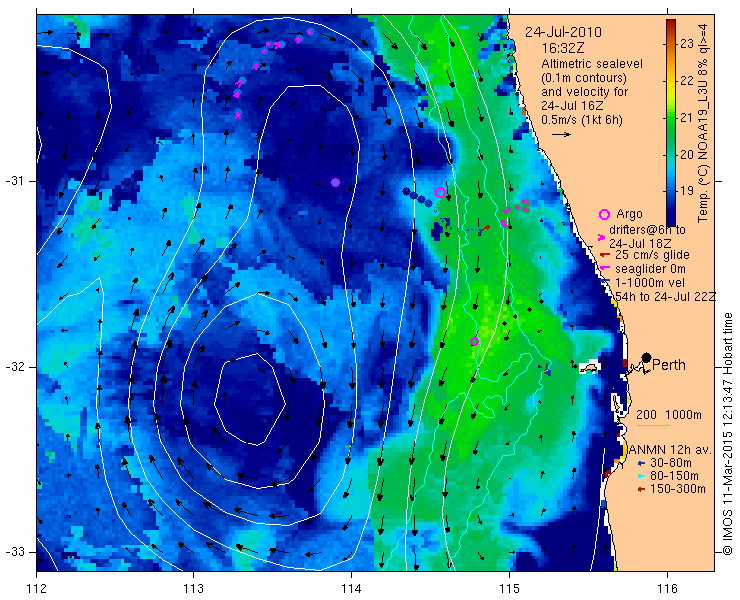Click the large Argo circle near 114.55E

tap(440, 192)
